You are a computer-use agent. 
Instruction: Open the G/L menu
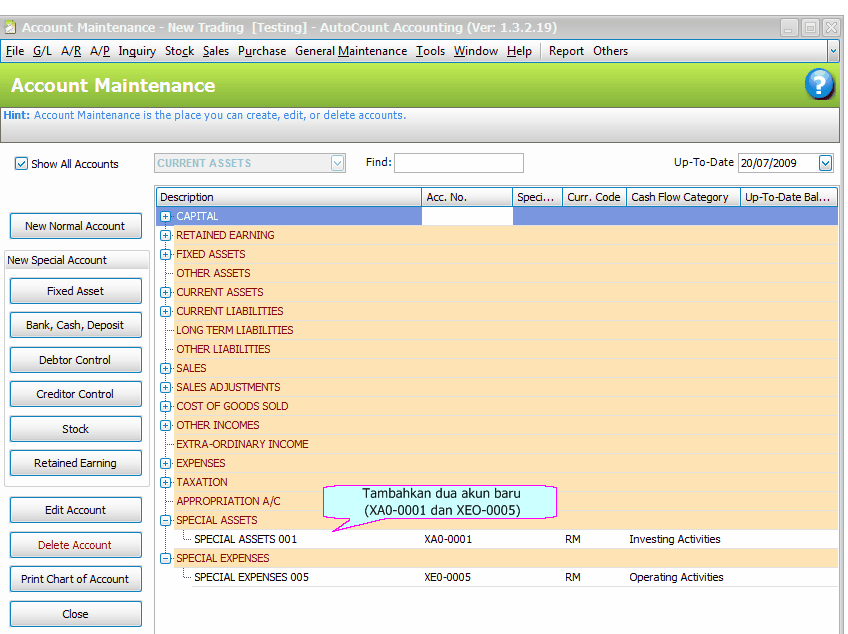tap(42, 51)
